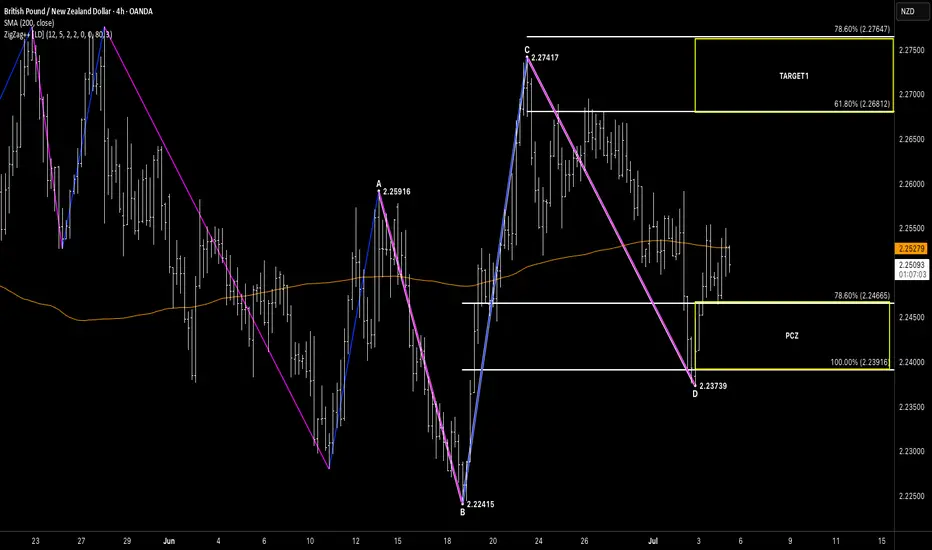
Task: Click the 2.23000 price axis label
Action: tap(911, 451)
